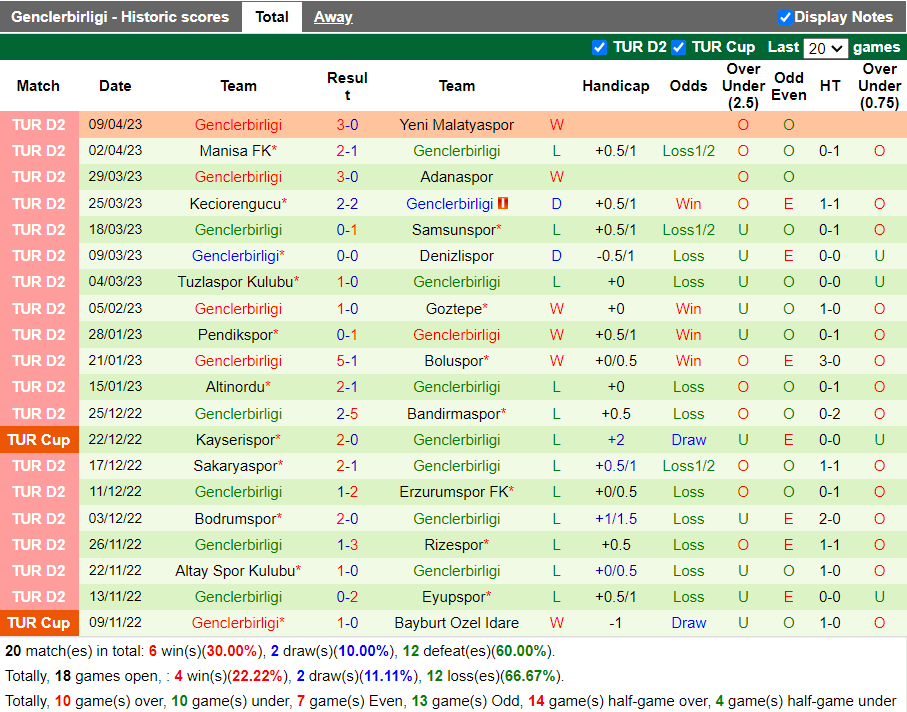Click the Draw odds link for Bayburt match
This screenshot has height=712, width=907.
tap(689, 622)
